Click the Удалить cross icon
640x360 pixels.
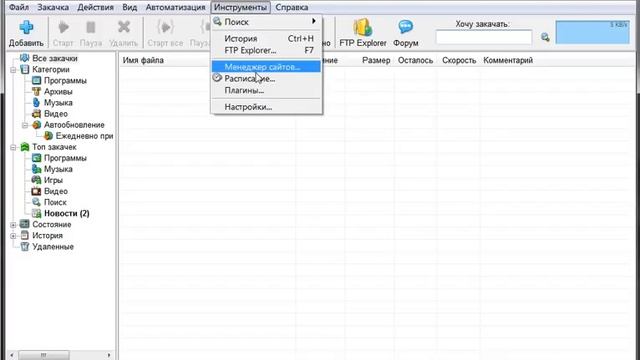click(124, 27)
